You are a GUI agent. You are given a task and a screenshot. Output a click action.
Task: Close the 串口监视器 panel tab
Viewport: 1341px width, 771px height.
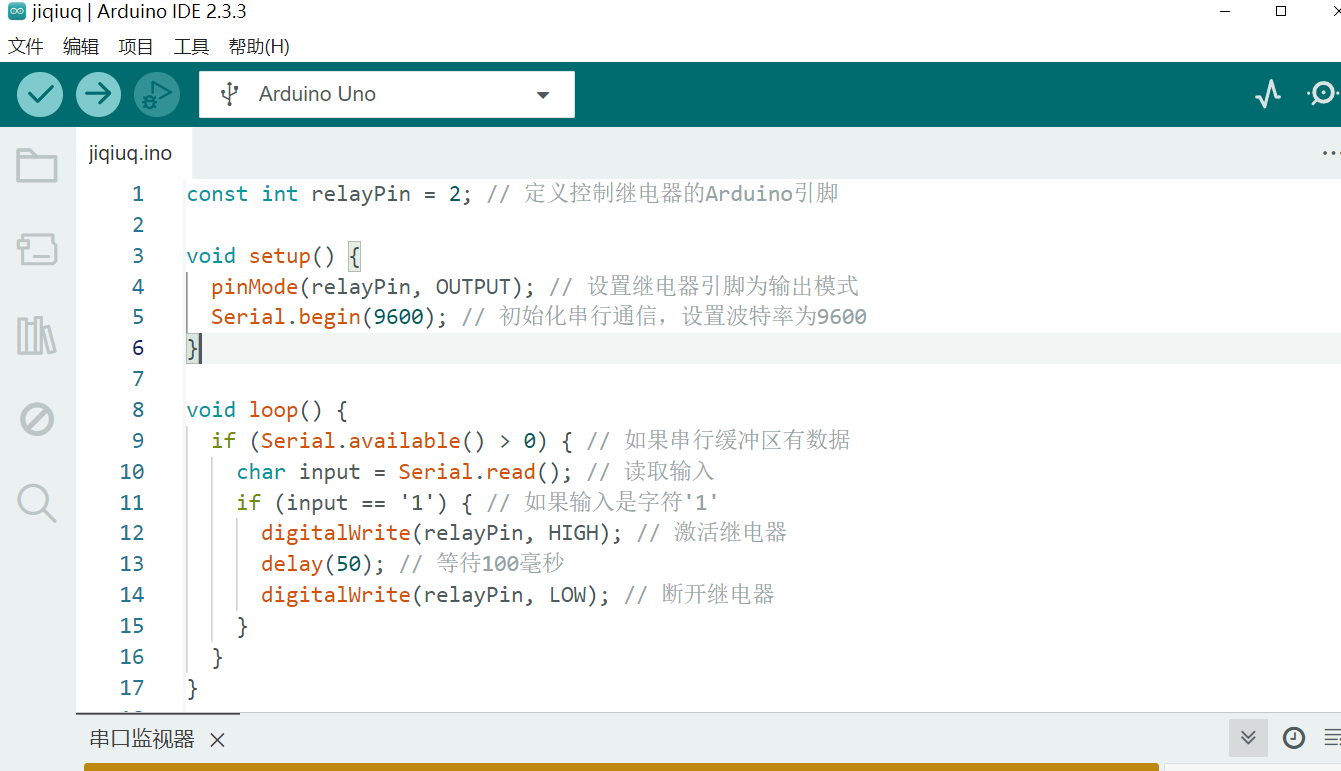point(217,740)
